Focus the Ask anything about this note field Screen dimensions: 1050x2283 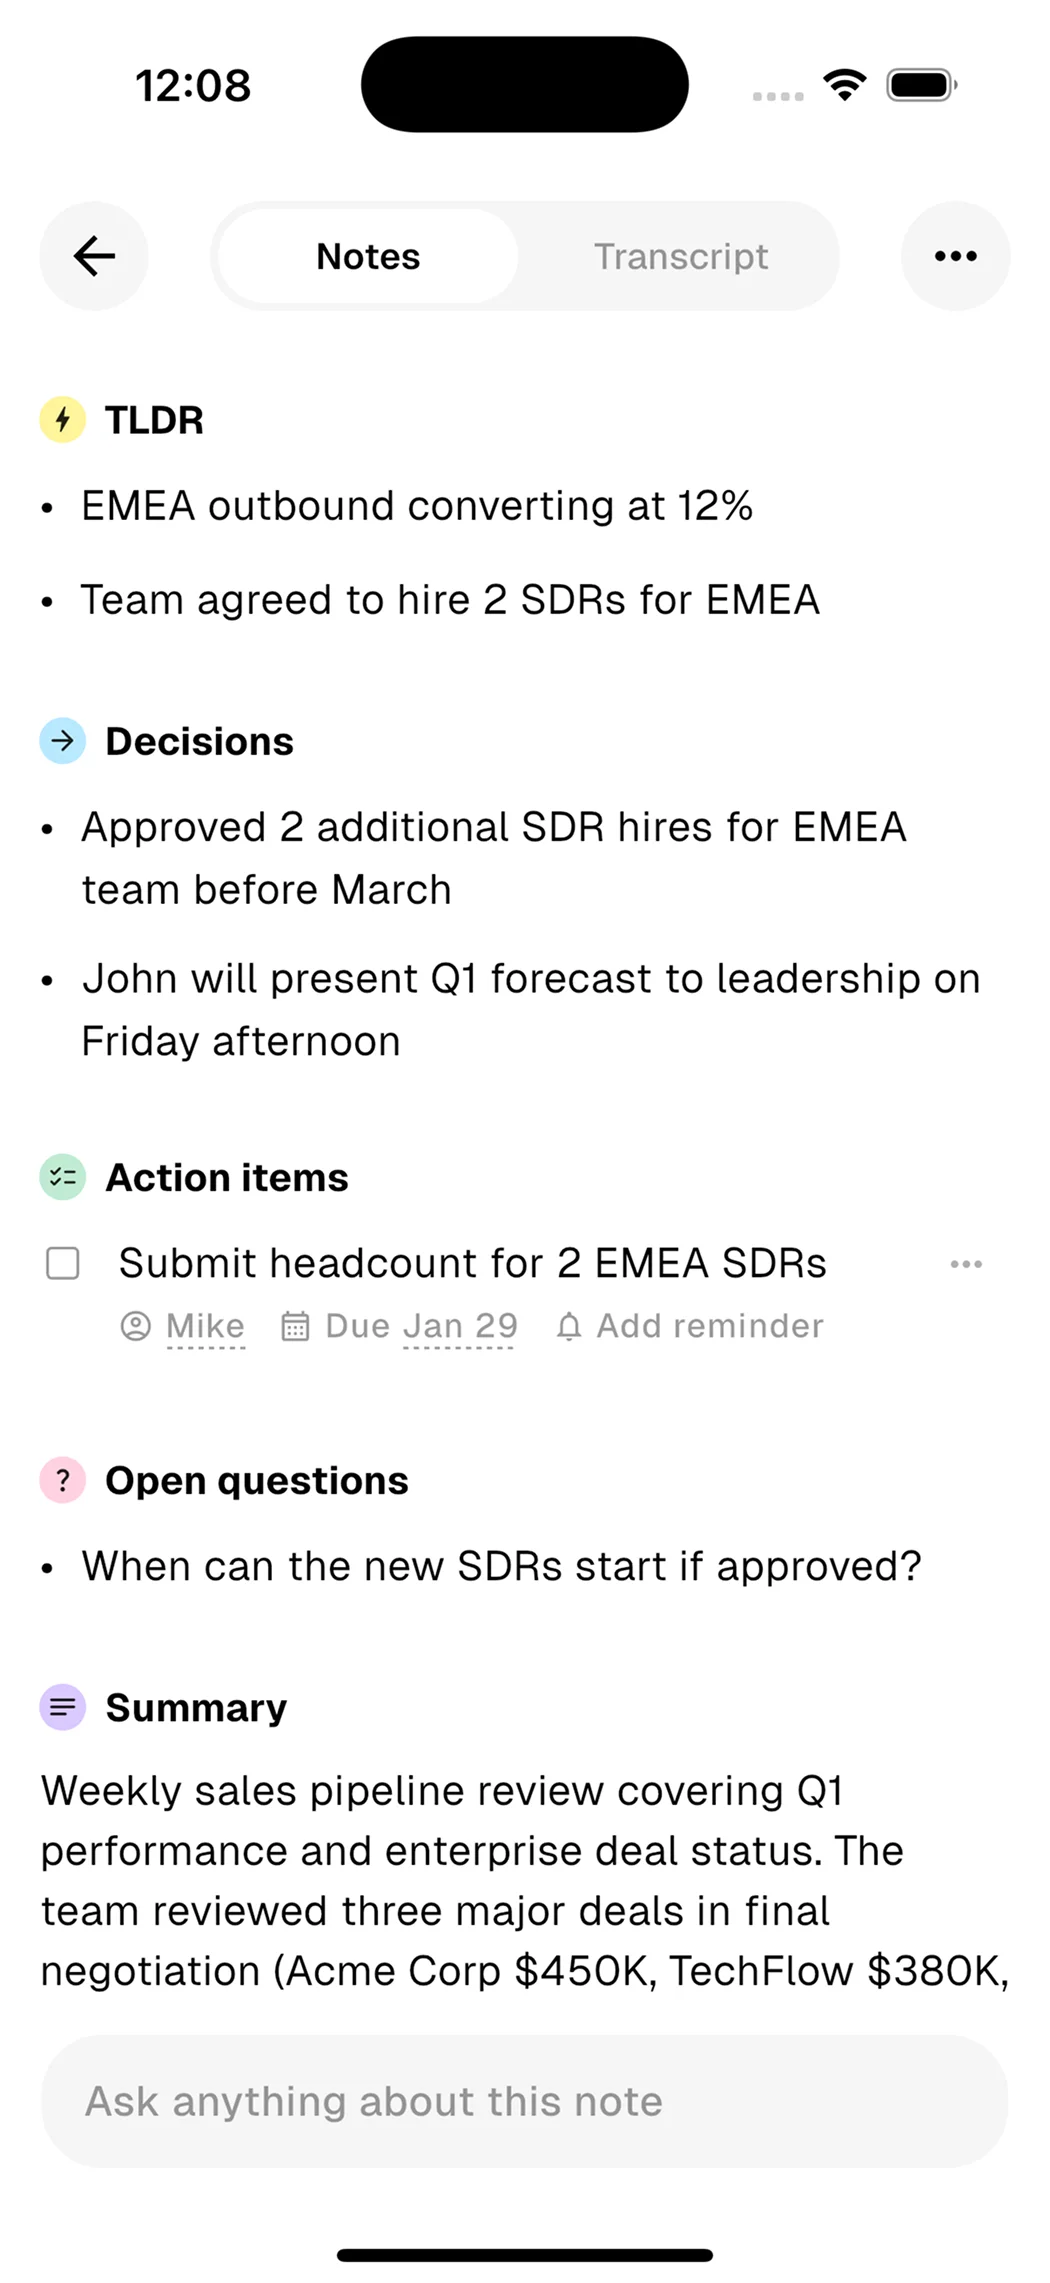tap(524, 2101)
